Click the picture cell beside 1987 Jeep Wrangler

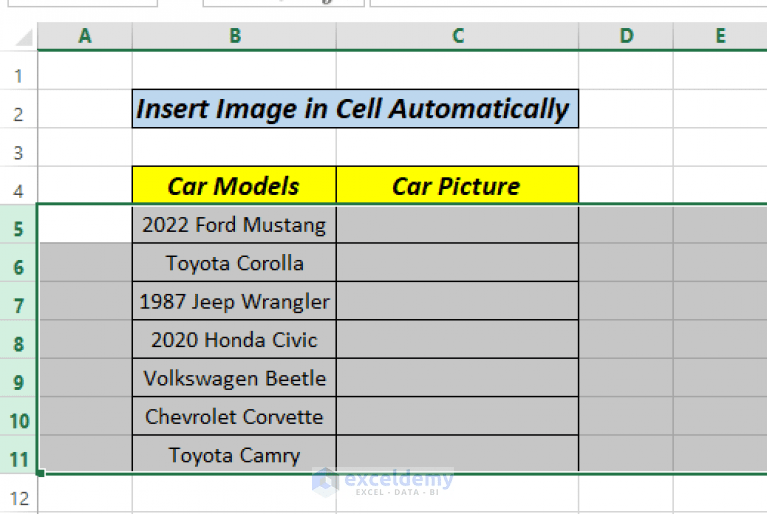click(457, 301)
